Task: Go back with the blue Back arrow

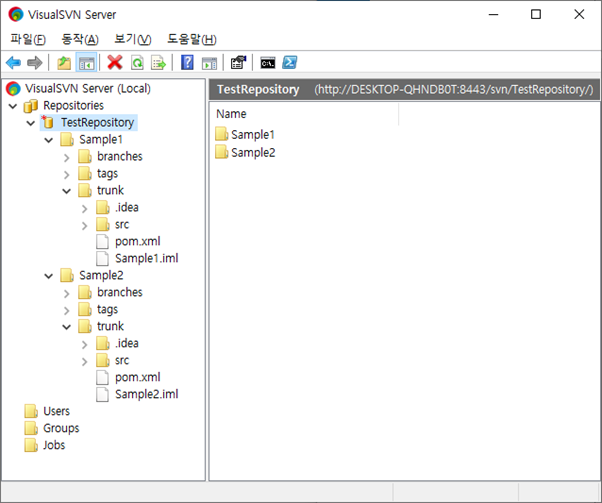Action: tap(13, 63)
